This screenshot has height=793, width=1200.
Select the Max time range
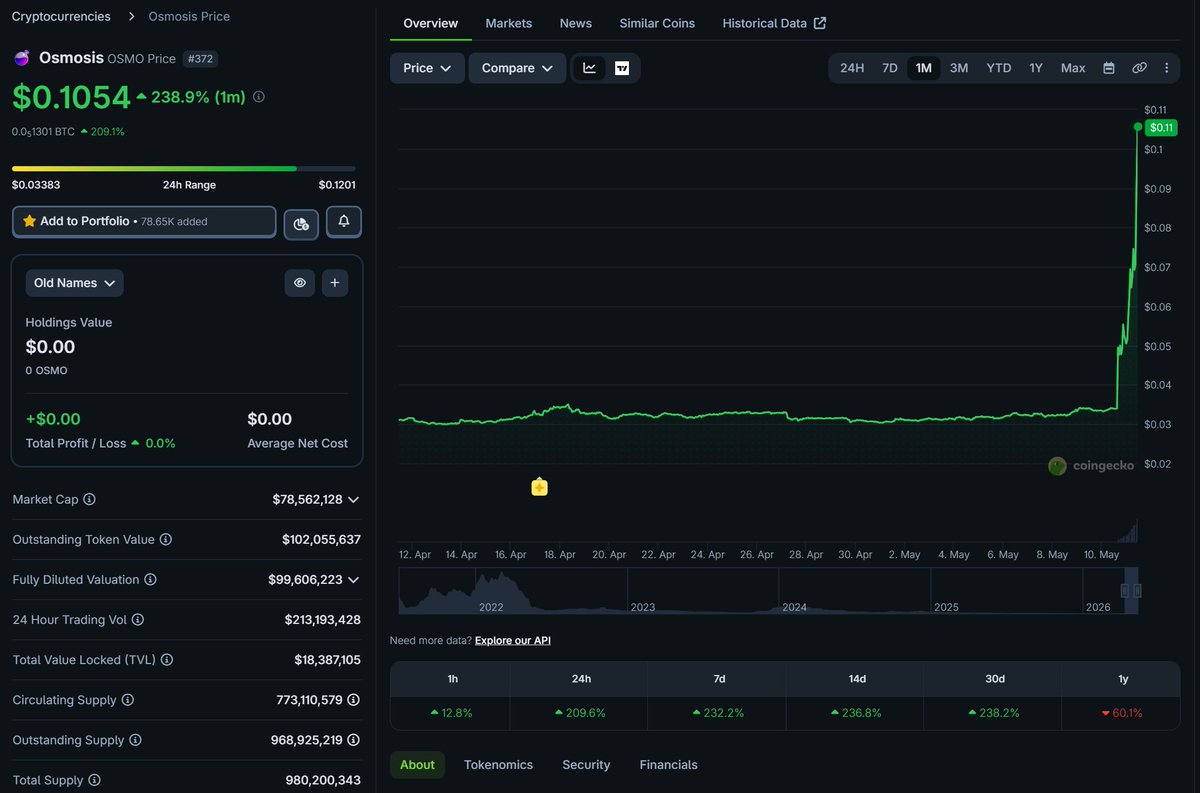(1073, 68)
